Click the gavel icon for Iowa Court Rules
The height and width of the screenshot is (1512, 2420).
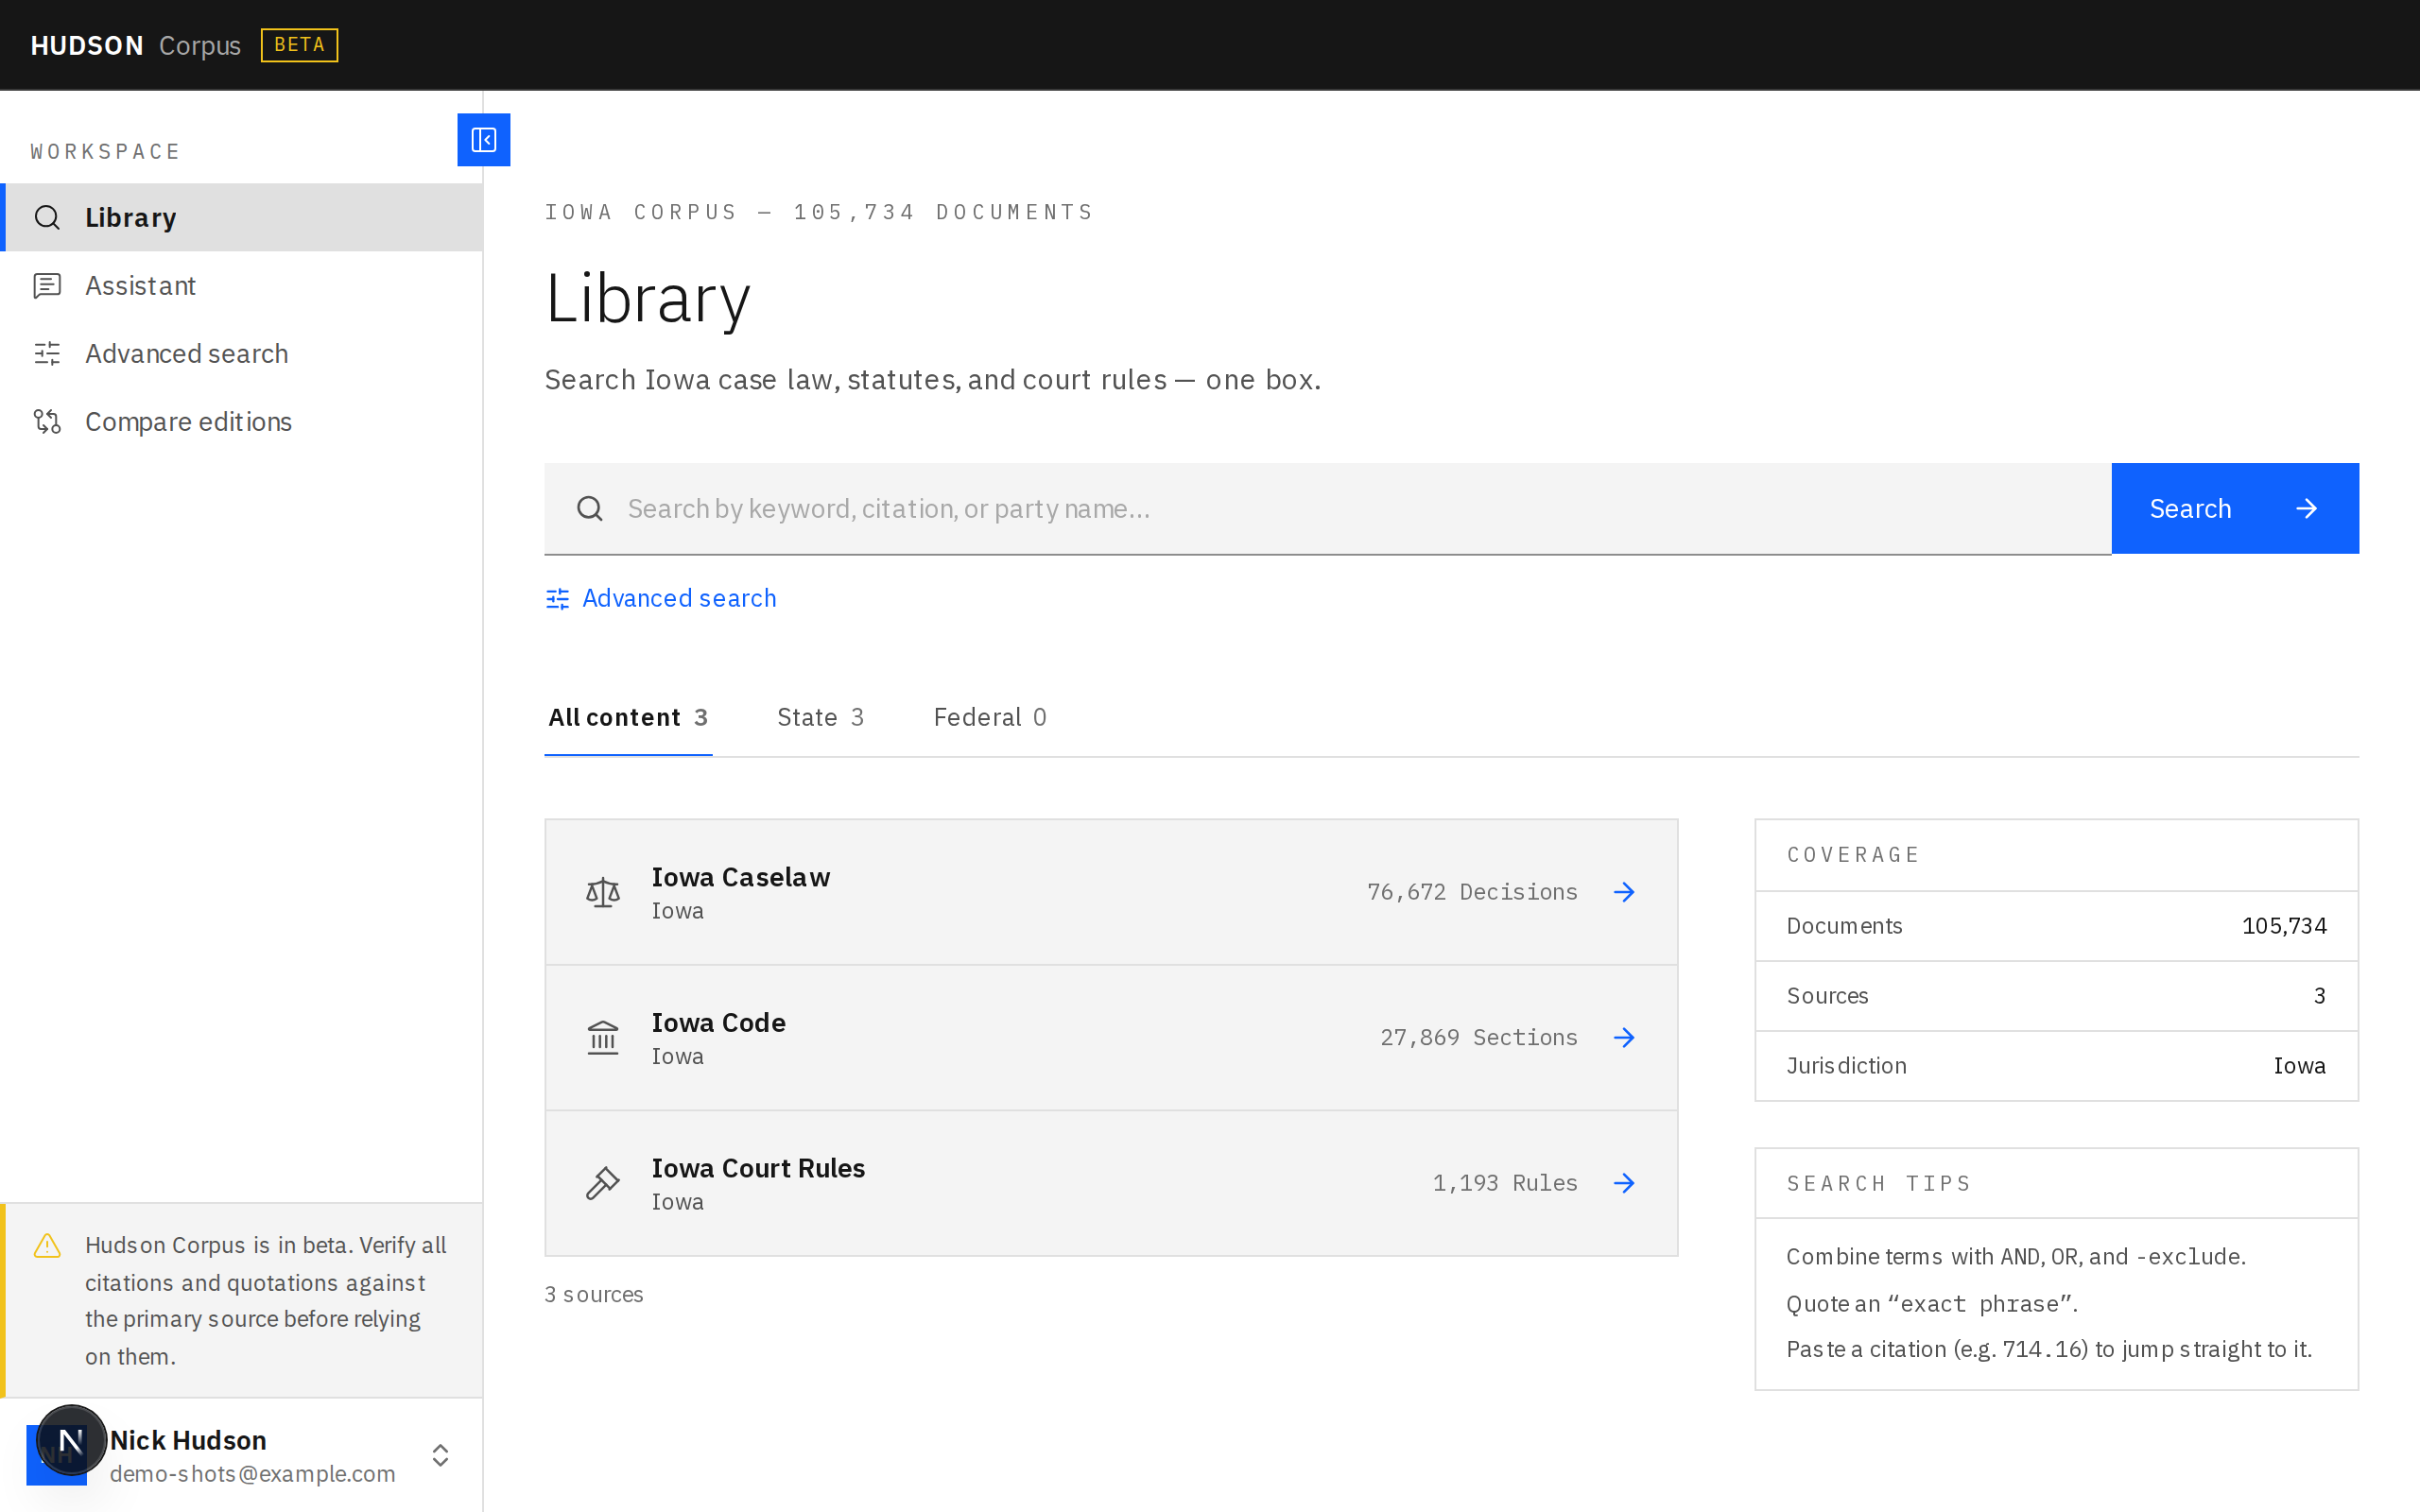pos(603,1183)
